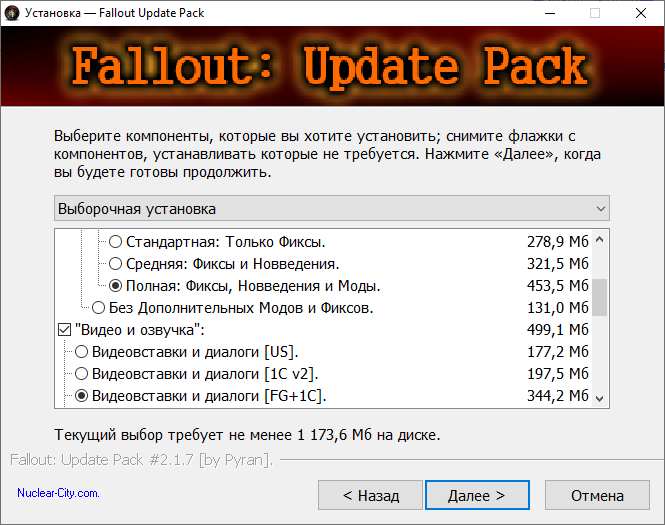Click the scrollbar thumb in component list

click(x=599, y=297)
